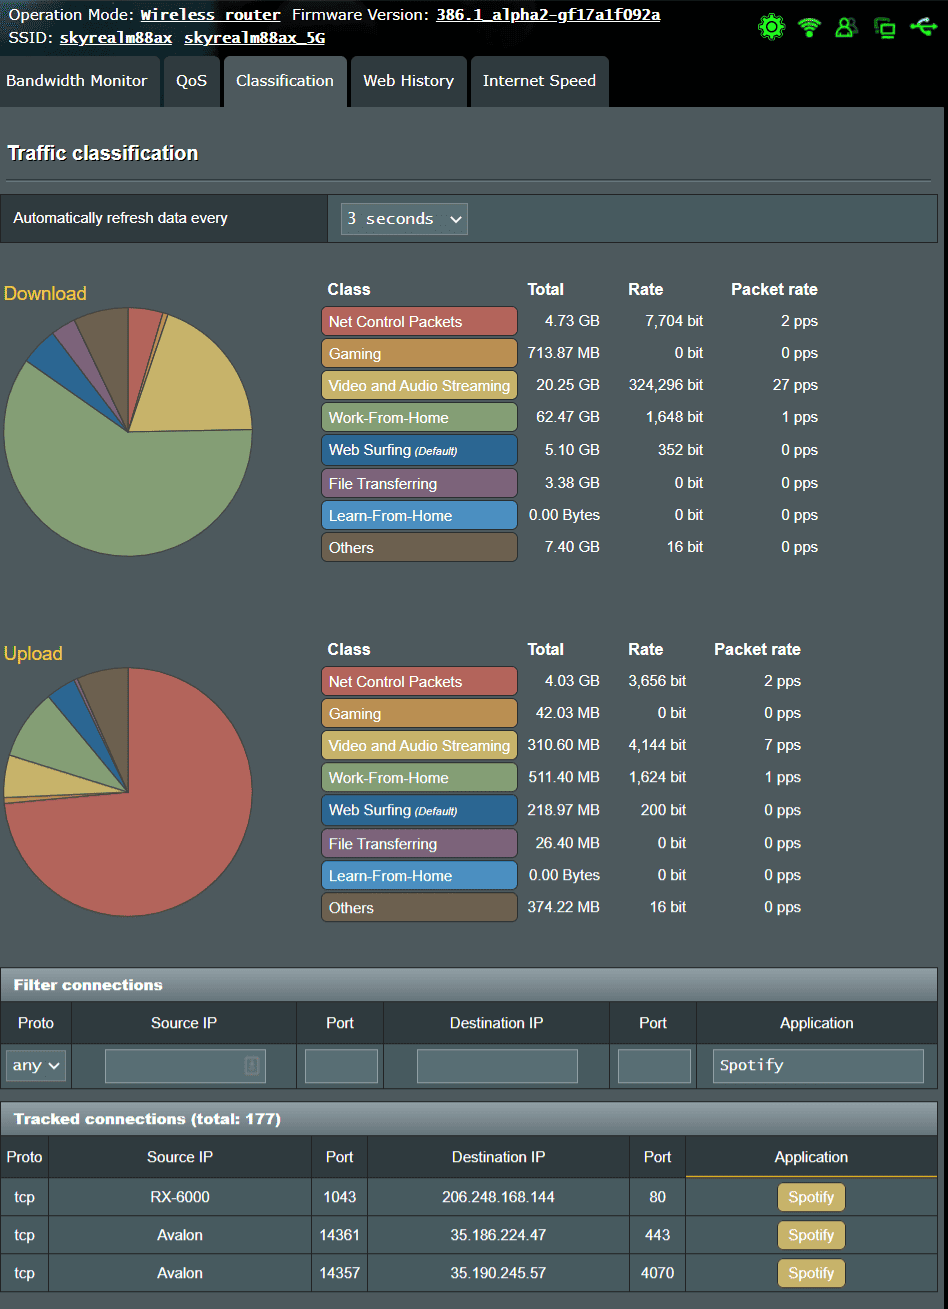Expand the Proto filter dropdown showing any
Screen dimensions: 948x1309
(35, 1065)
